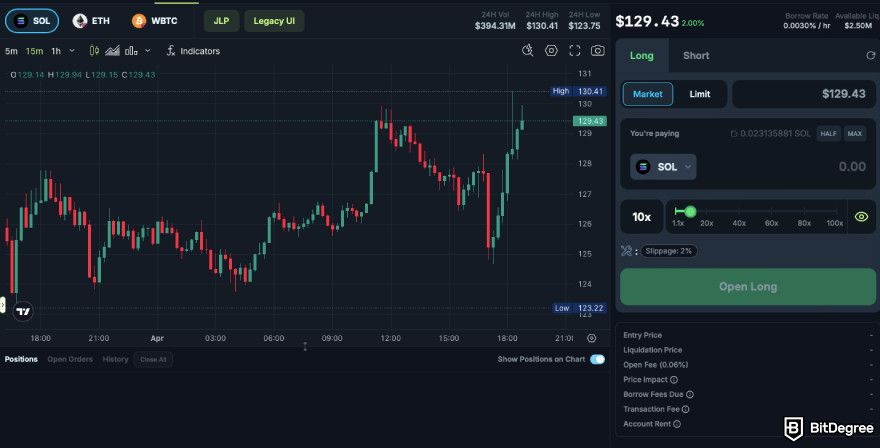Click the chart pane resize handle

(x=305, y=346)
